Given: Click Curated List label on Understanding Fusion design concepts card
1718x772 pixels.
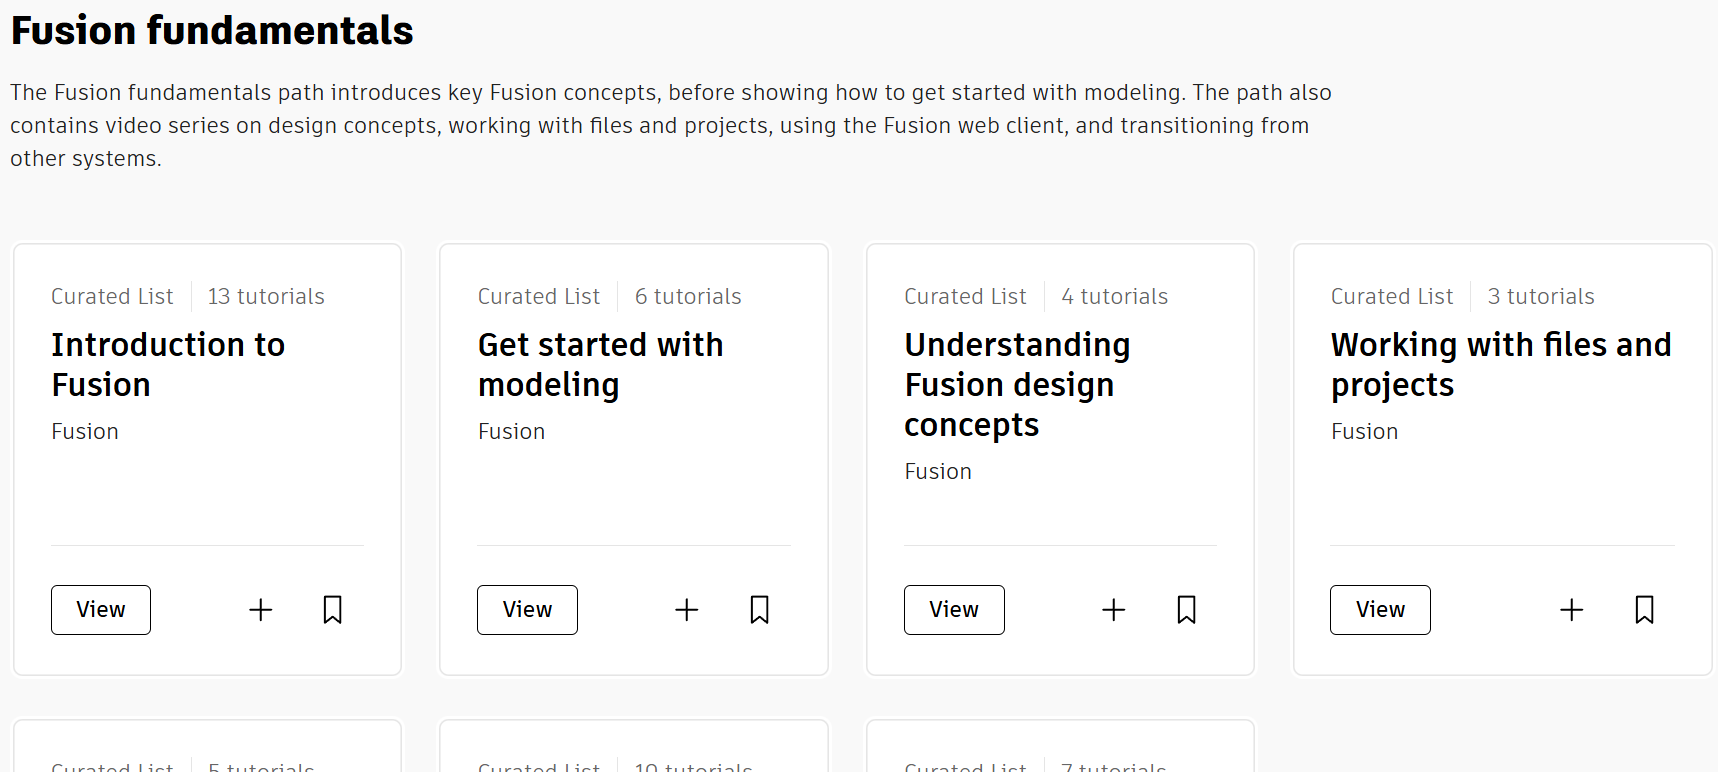Looking at the screenshot, I should (965, 297).
